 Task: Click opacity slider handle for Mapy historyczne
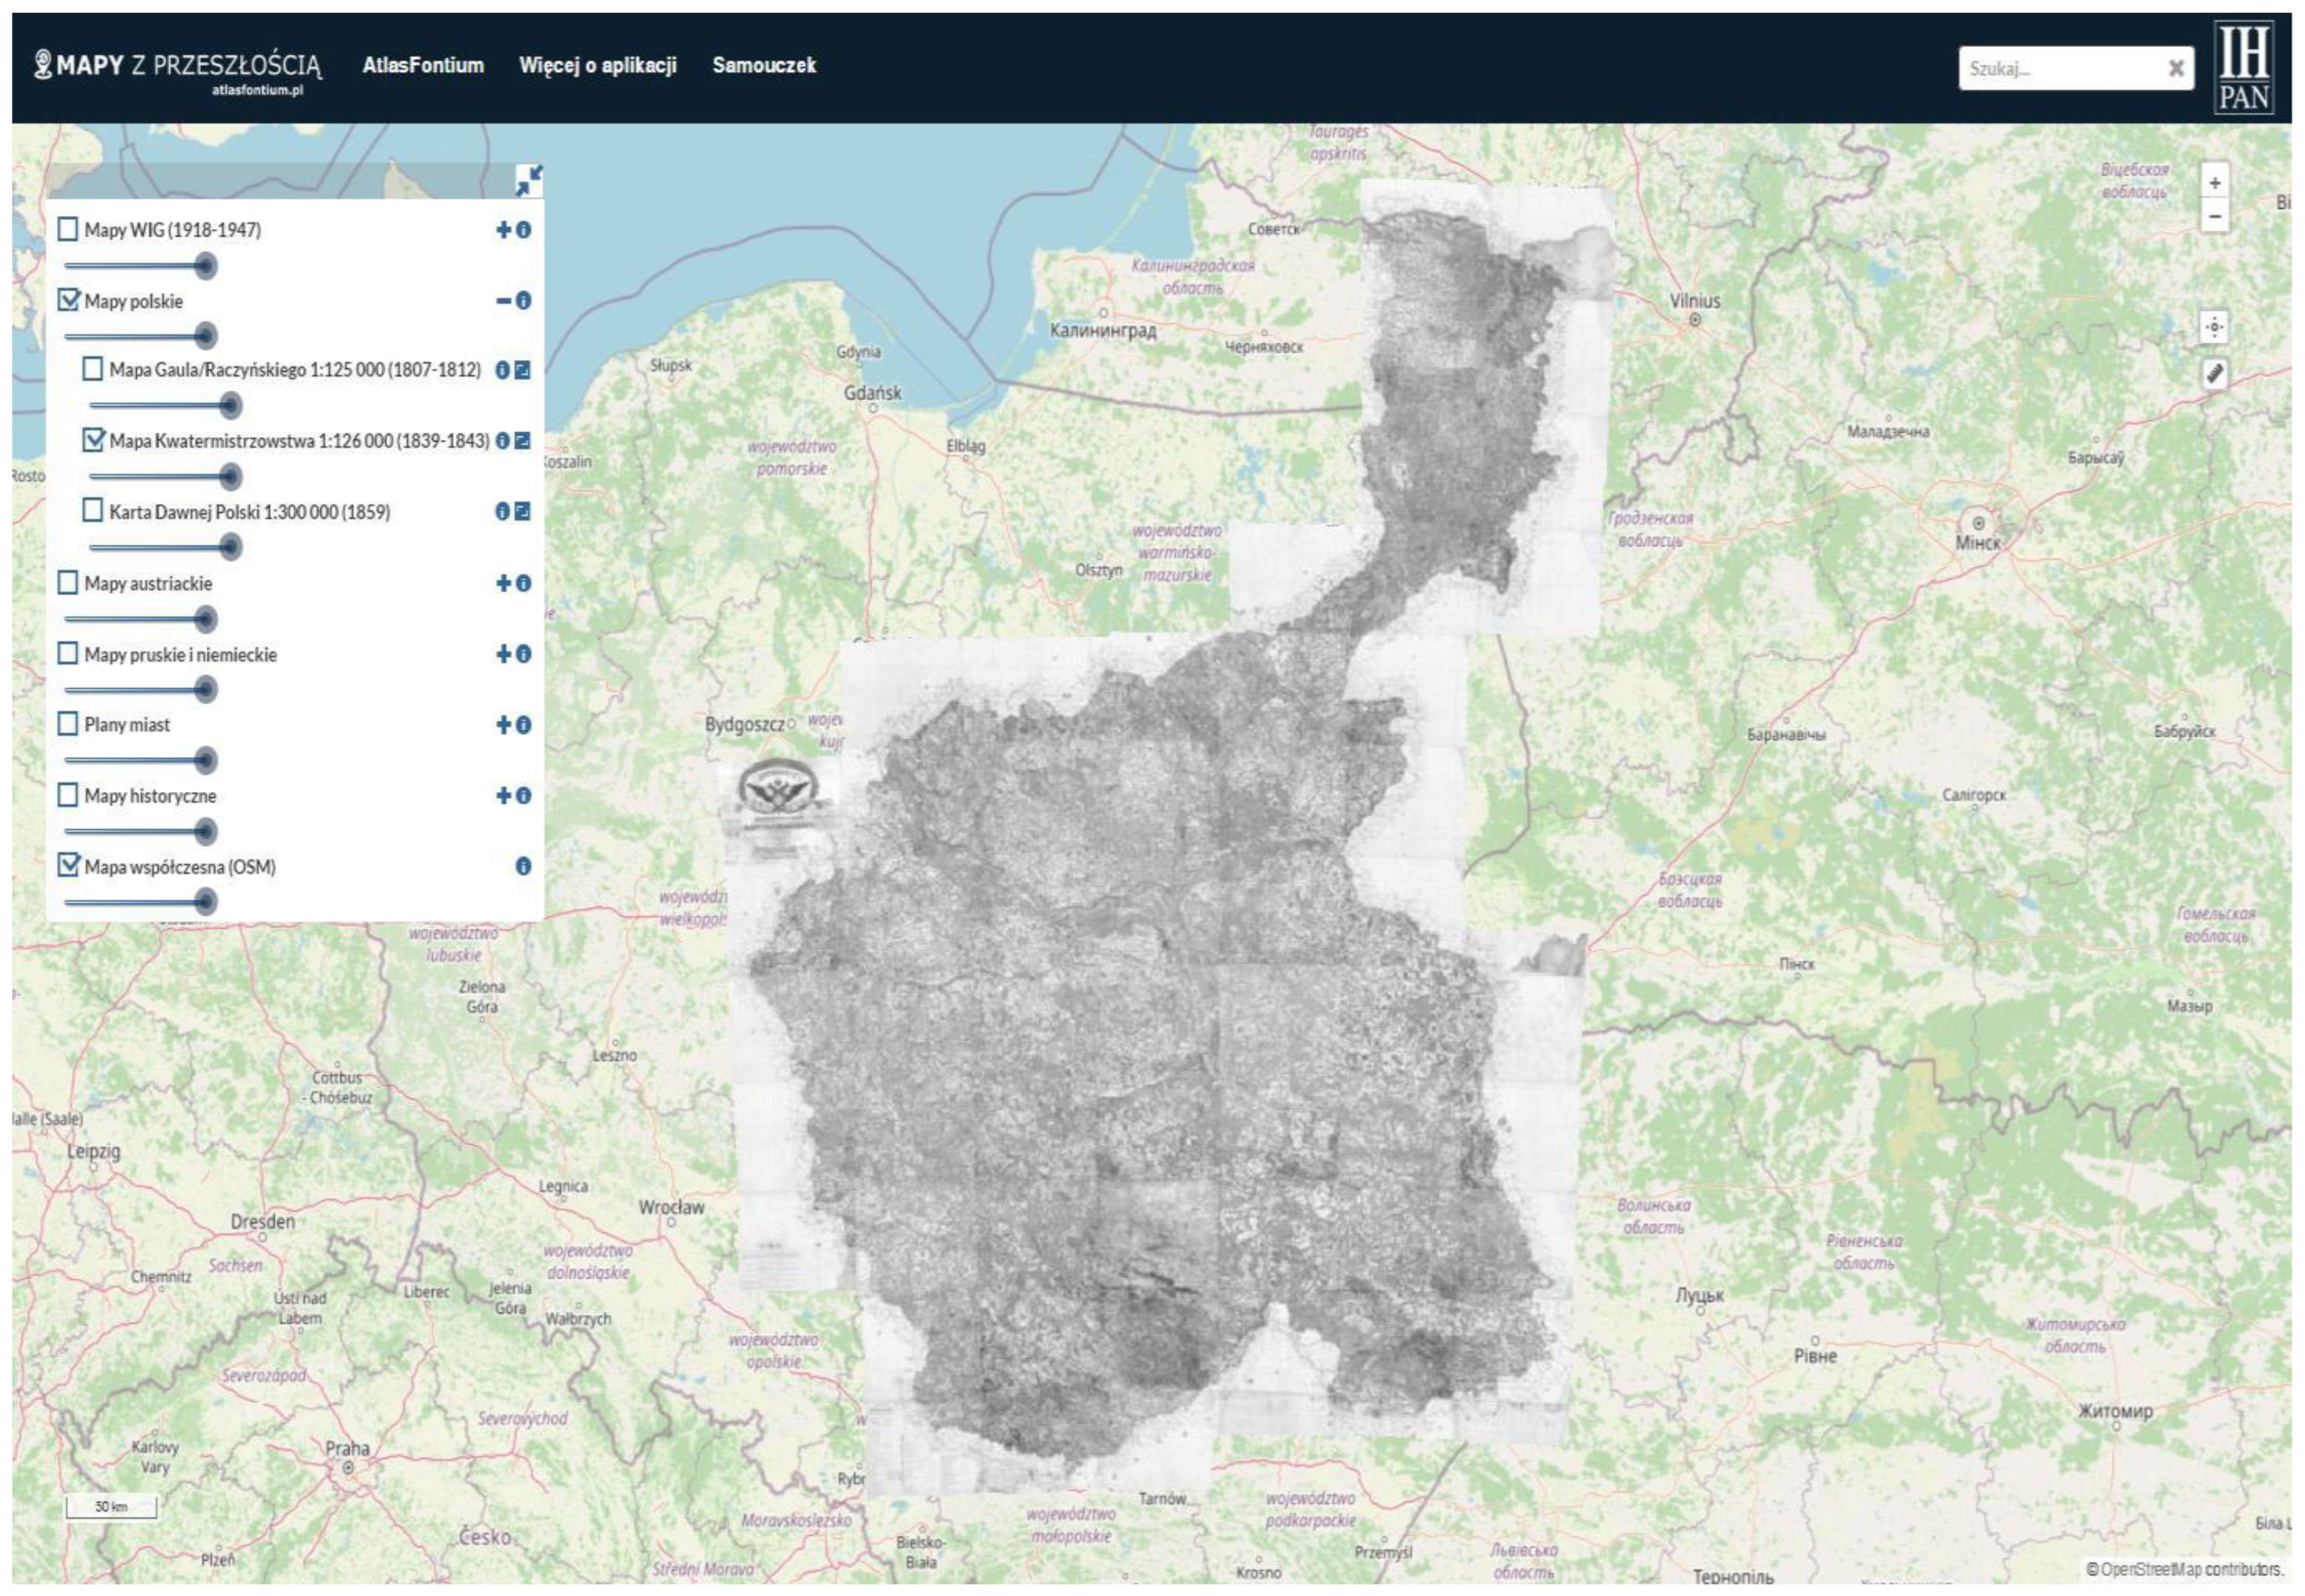coord(205,832)
